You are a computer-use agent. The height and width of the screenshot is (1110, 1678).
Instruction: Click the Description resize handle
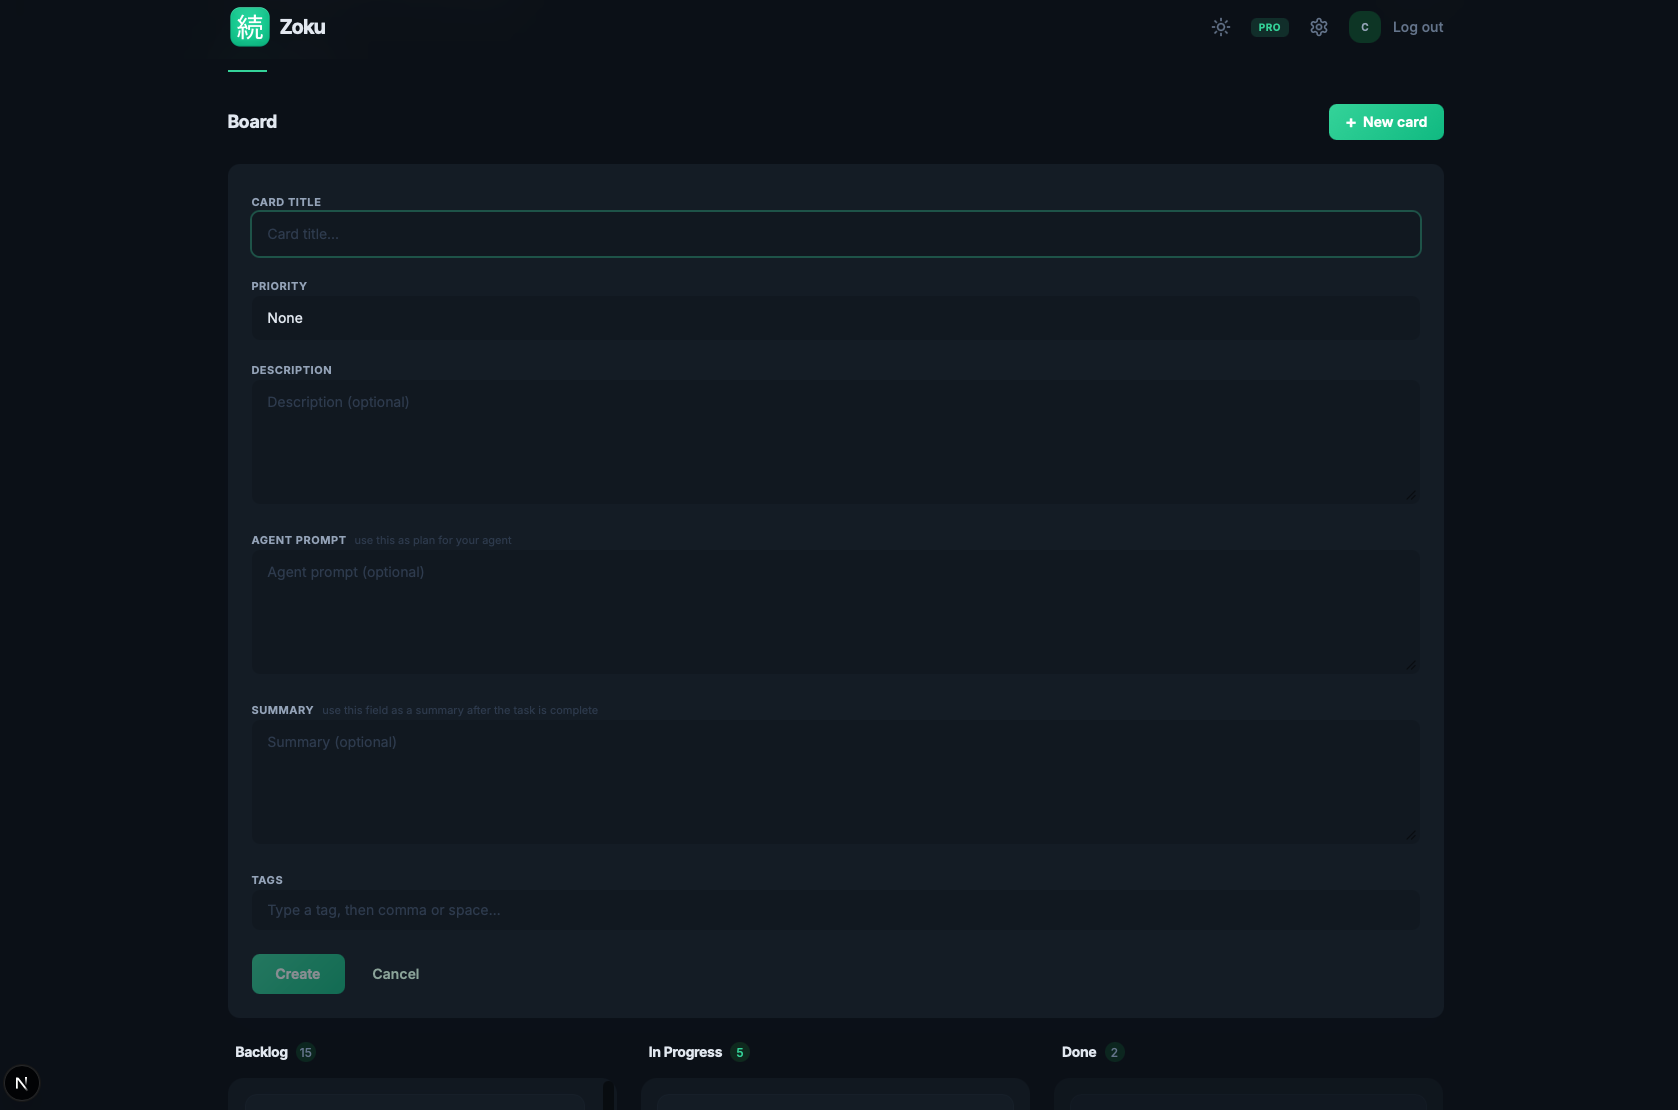click(x=1410, y=495)
